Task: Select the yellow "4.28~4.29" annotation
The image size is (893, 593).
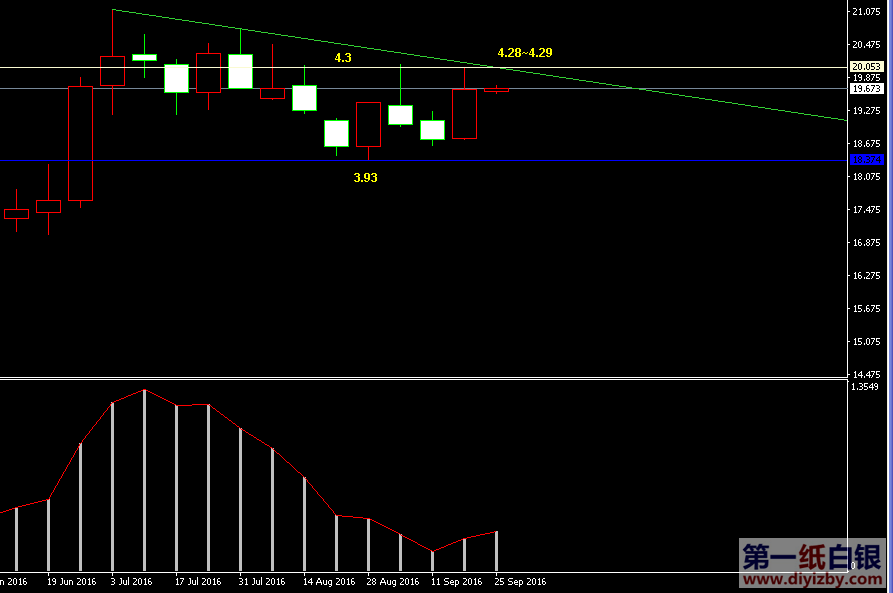Action: [x=524, y=52]
